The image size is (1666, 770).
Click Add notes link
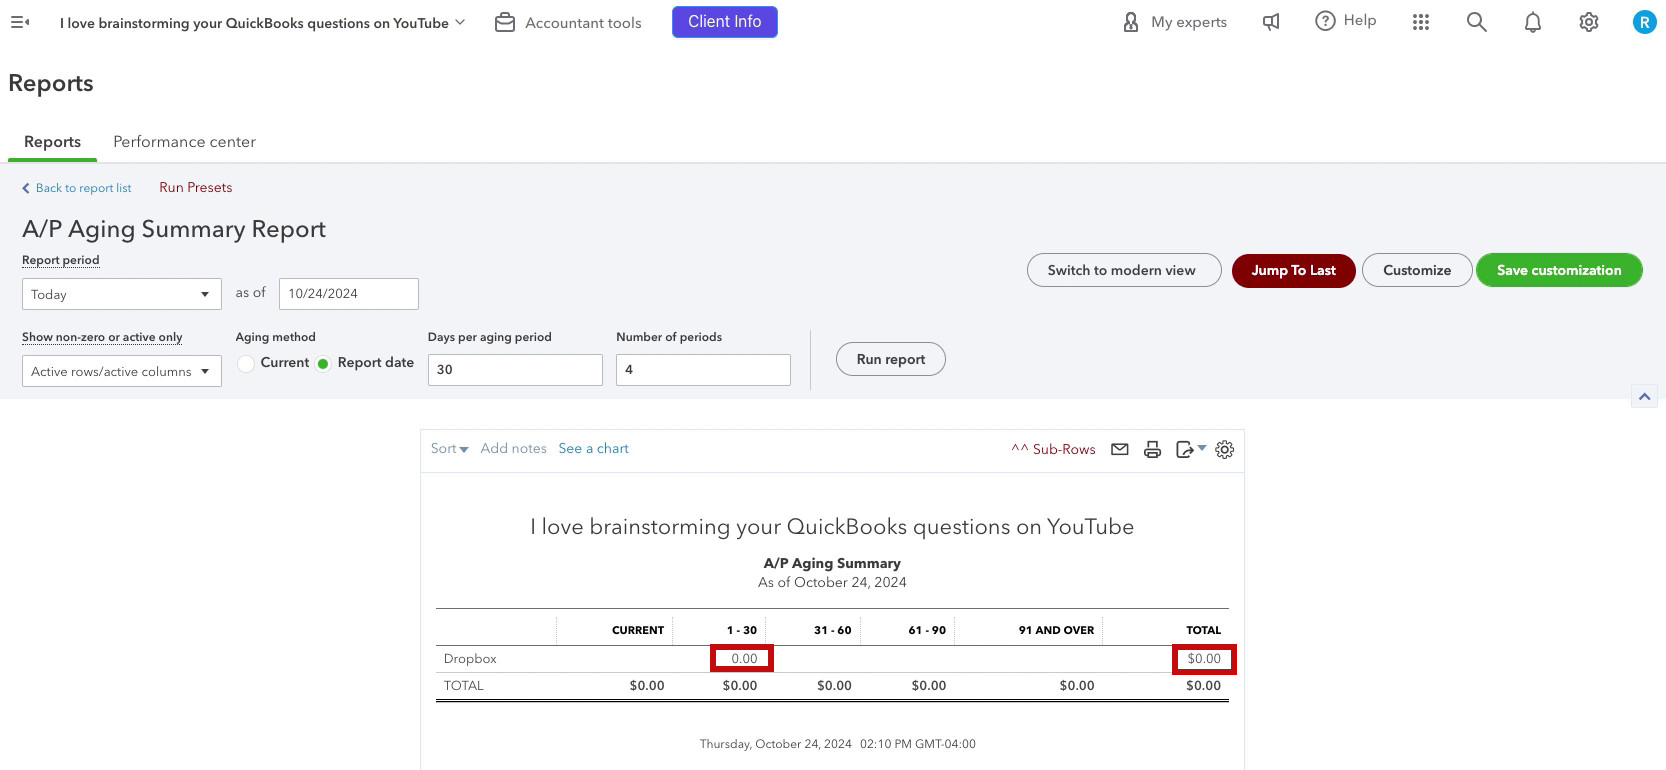[513, 449]
